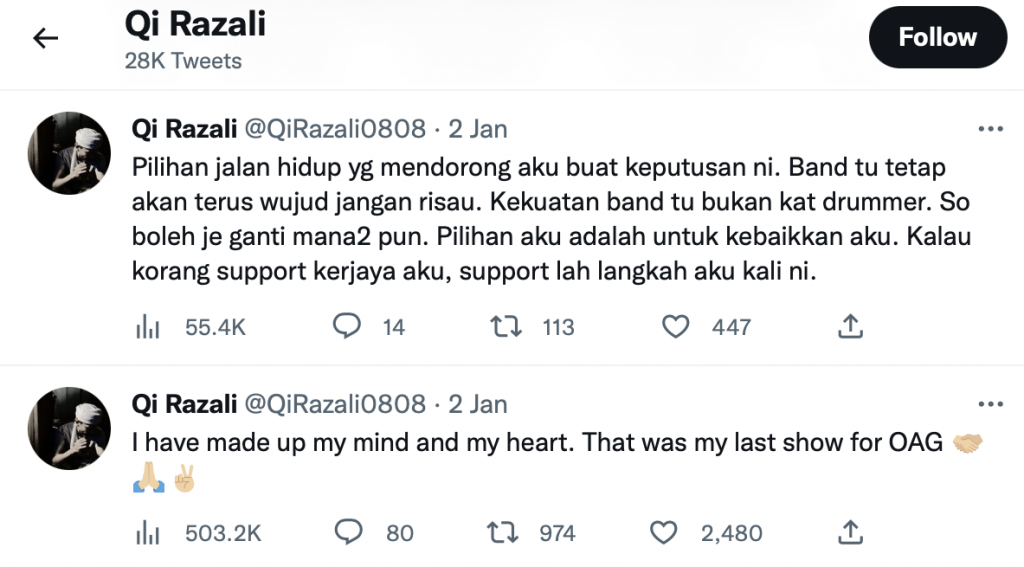Click the Qi Razali name on second tweet

coord(184,404)
